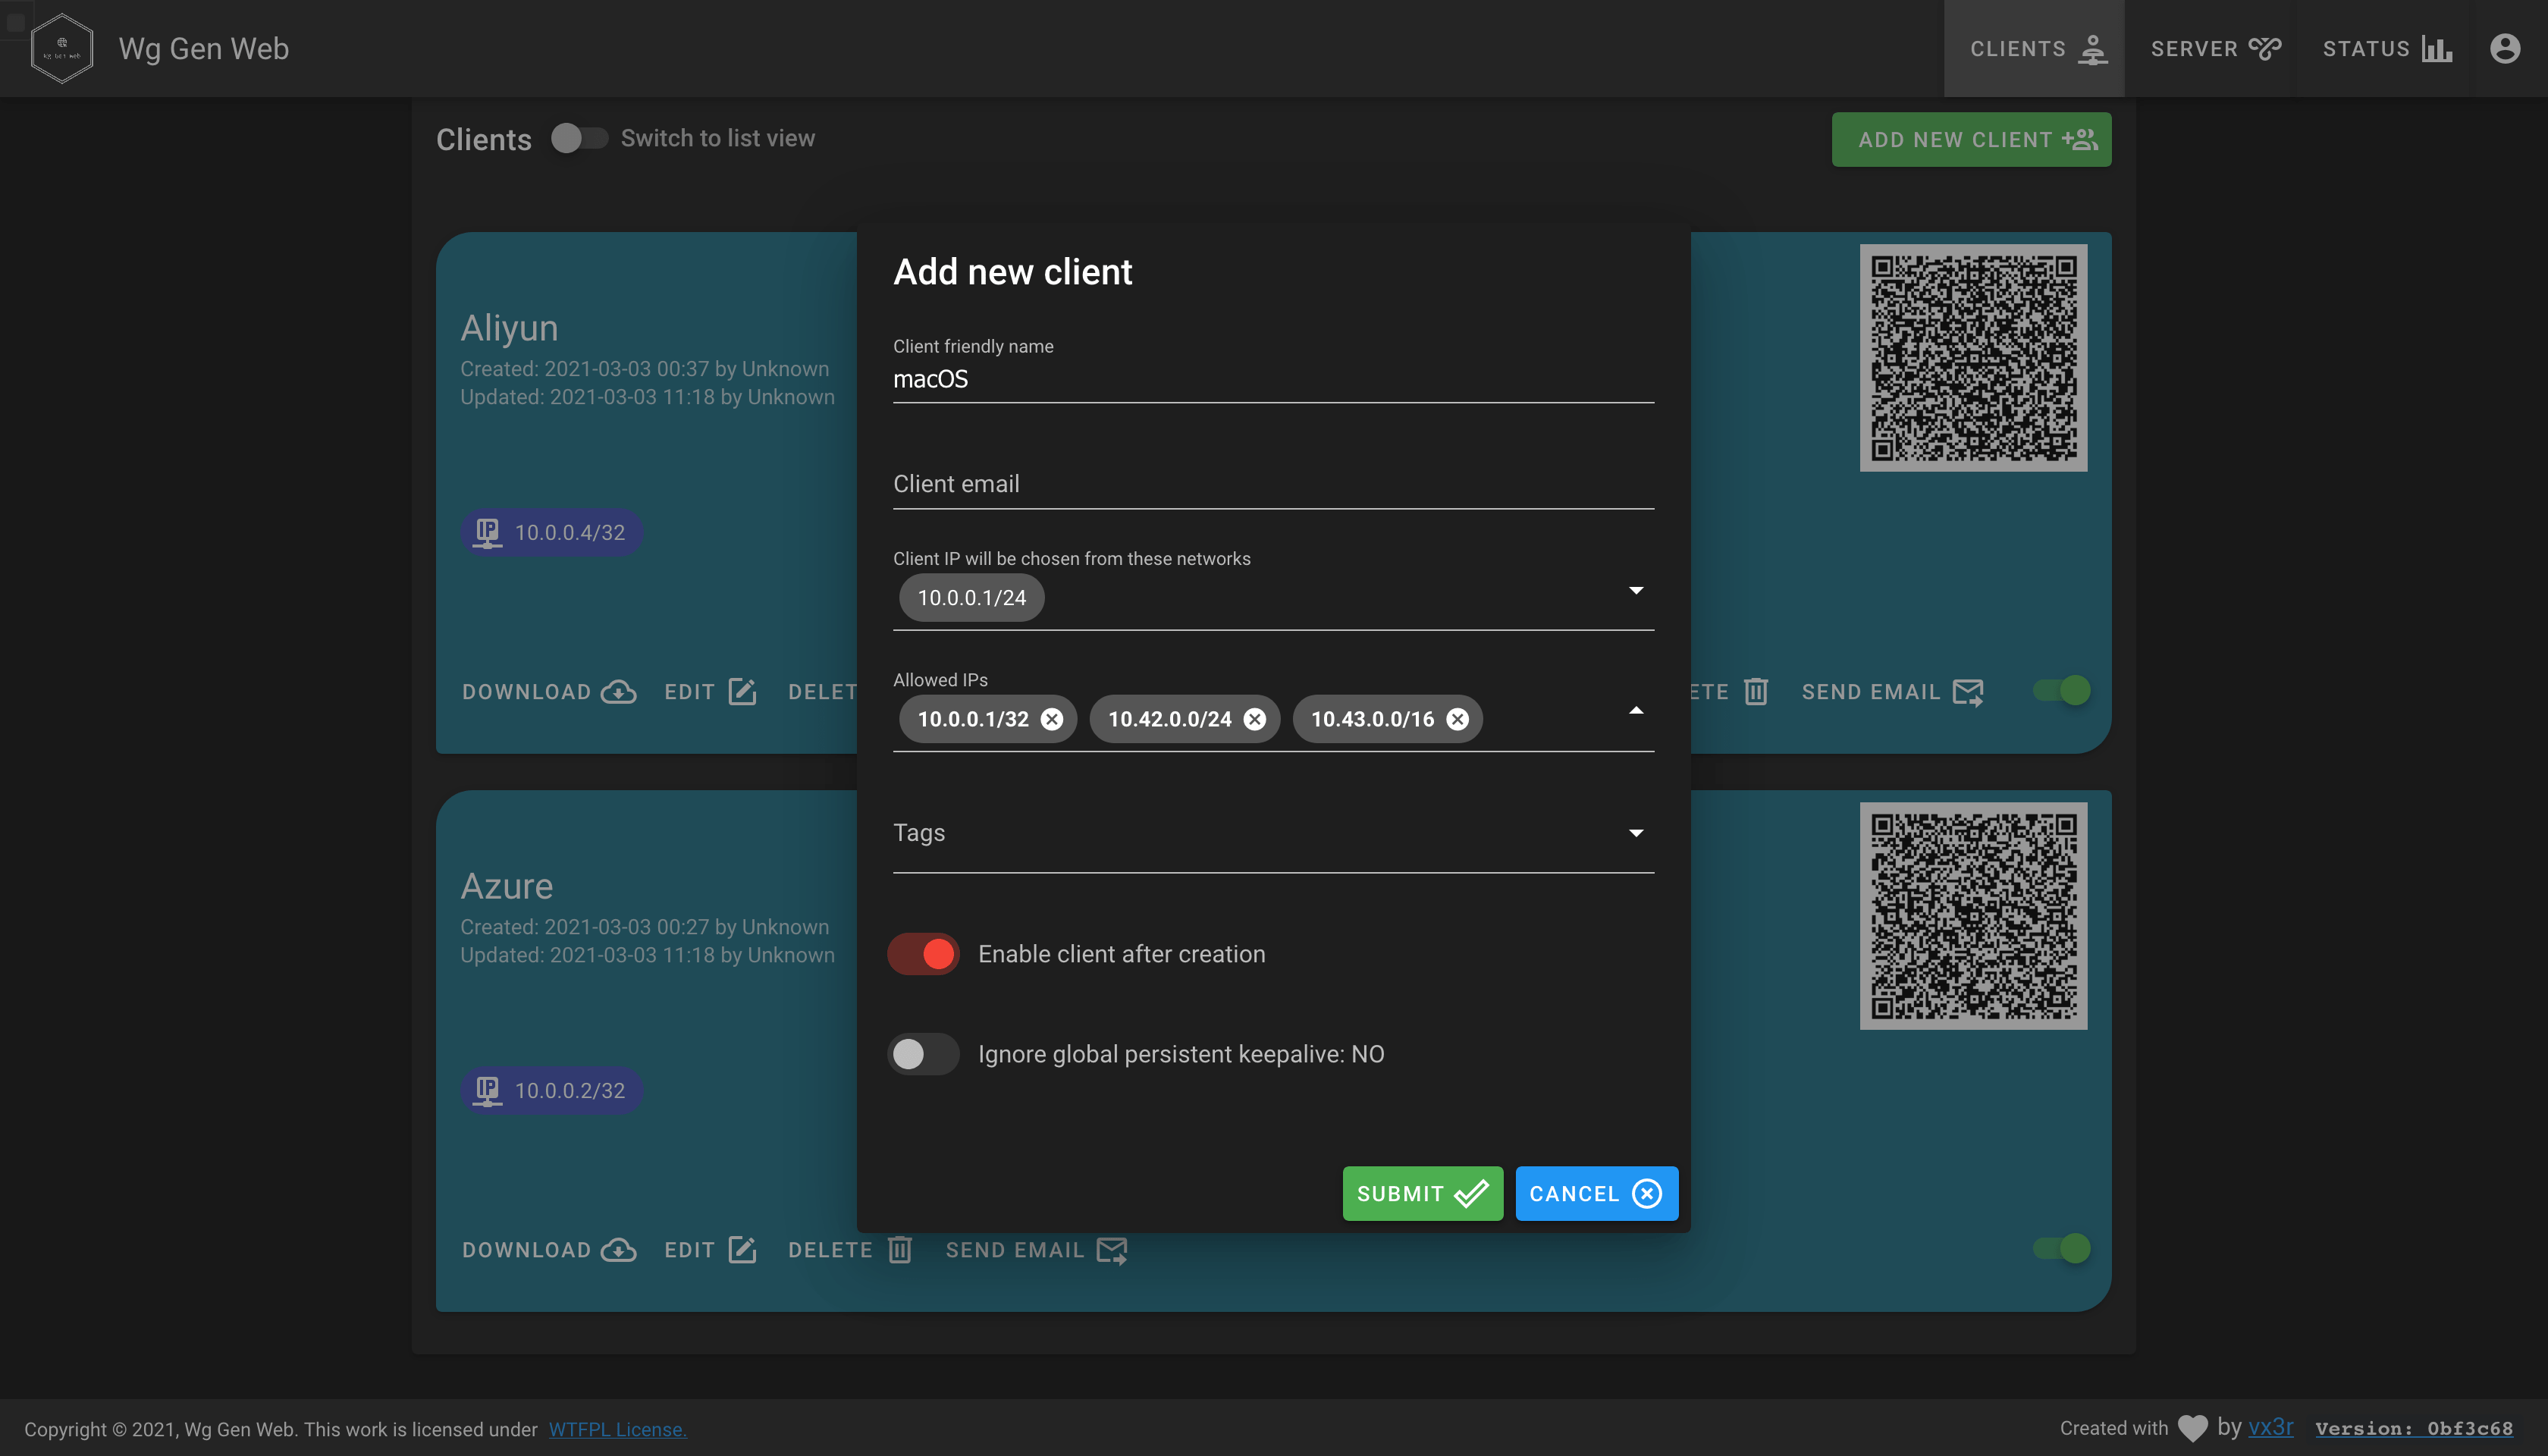Click the Client friendly name input field
The width and height of the screenshot is (2548, 1456).
point(1272,380)
